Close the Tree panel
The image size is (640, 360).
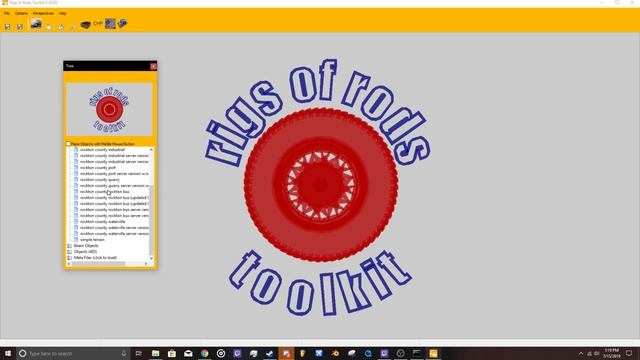[153, 66]
